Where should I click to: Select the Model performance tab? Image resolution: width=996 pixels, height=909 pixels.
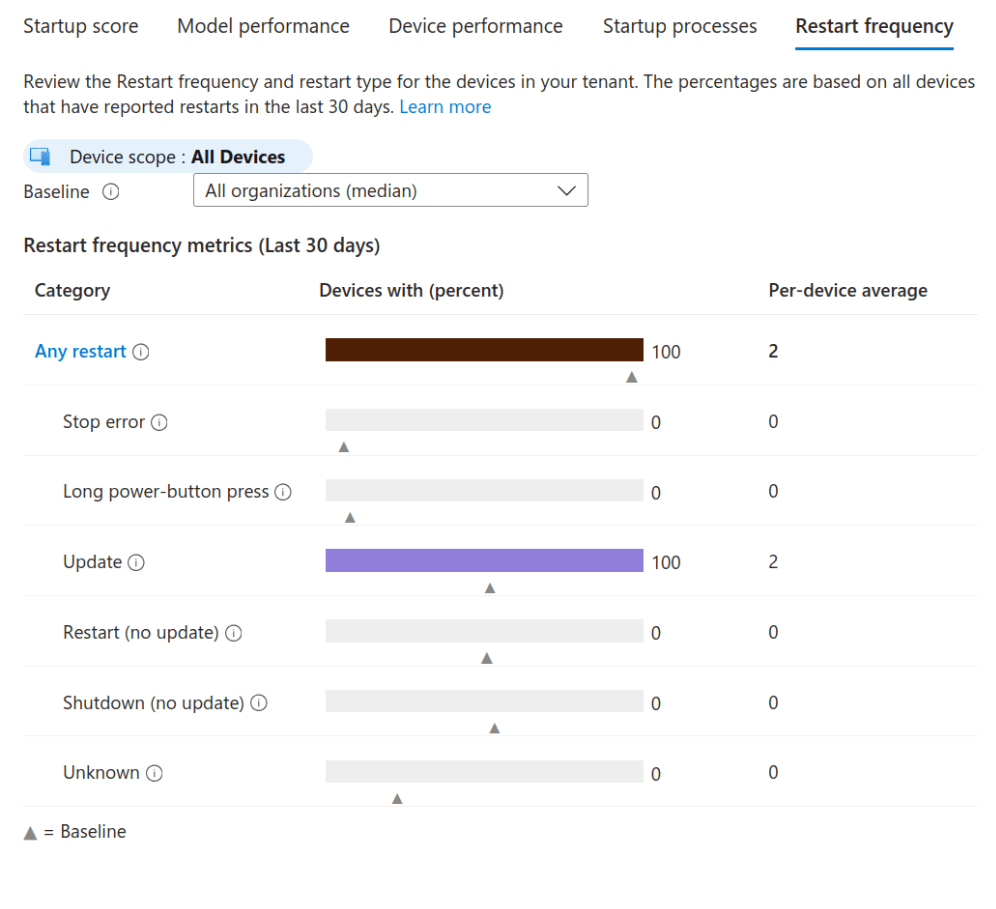[x=262, y=26]
